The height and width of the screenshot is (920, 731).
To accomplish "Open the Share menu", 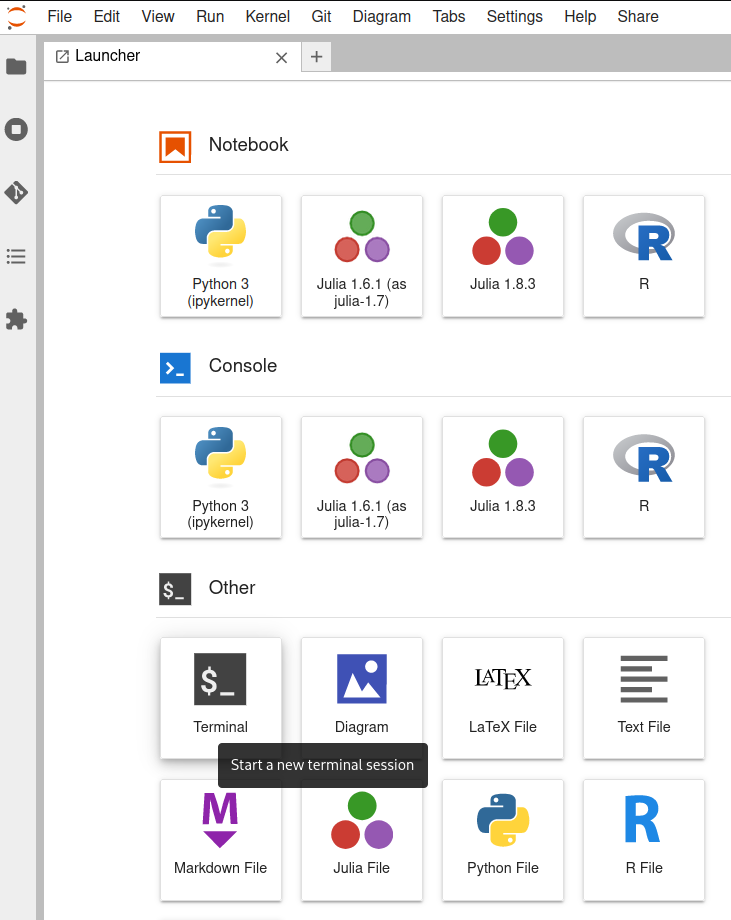I will 638,16.
